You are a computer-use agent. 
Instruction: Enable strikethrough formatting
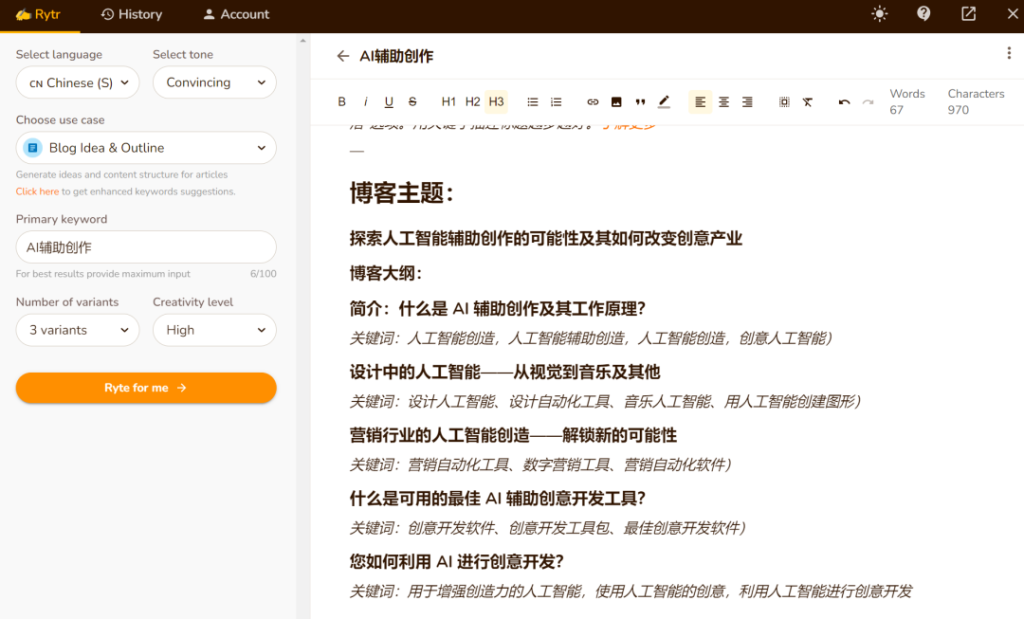412,101
